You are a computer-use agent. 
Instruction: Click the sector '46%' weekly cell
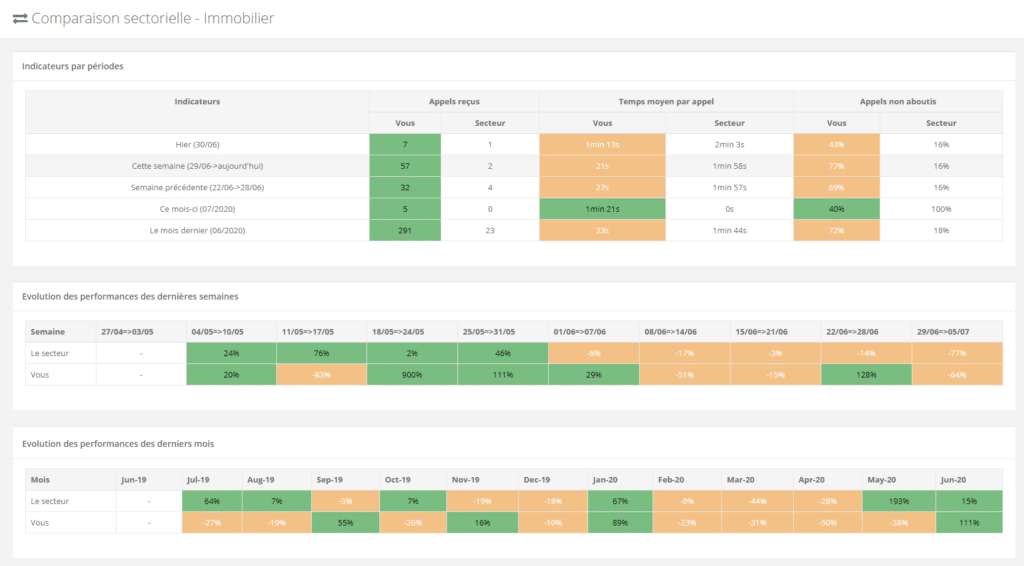pyautogui.click(x=503, y=353)
